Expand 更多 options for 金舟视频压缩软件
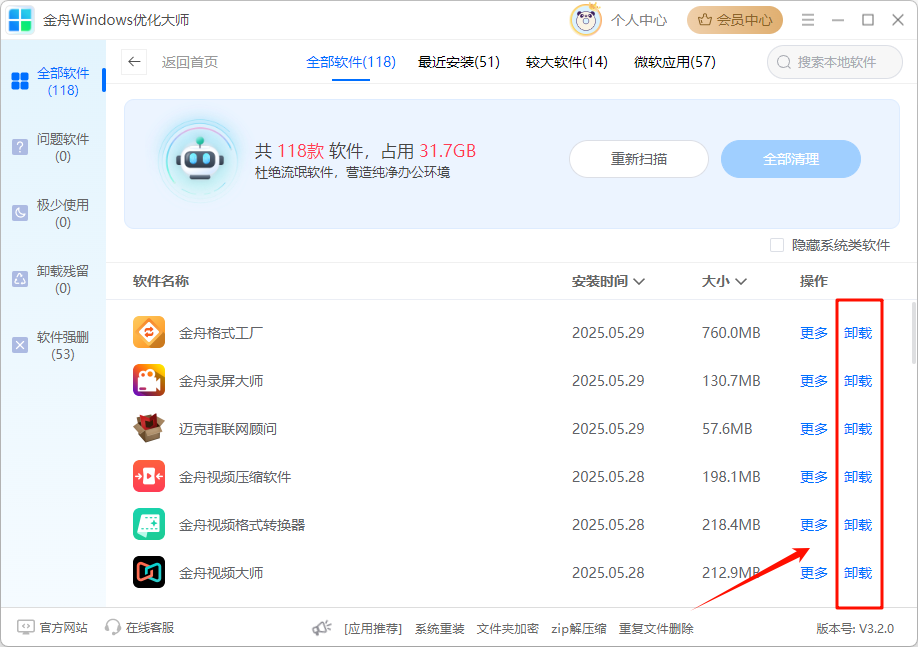 (x=814, y=477)
